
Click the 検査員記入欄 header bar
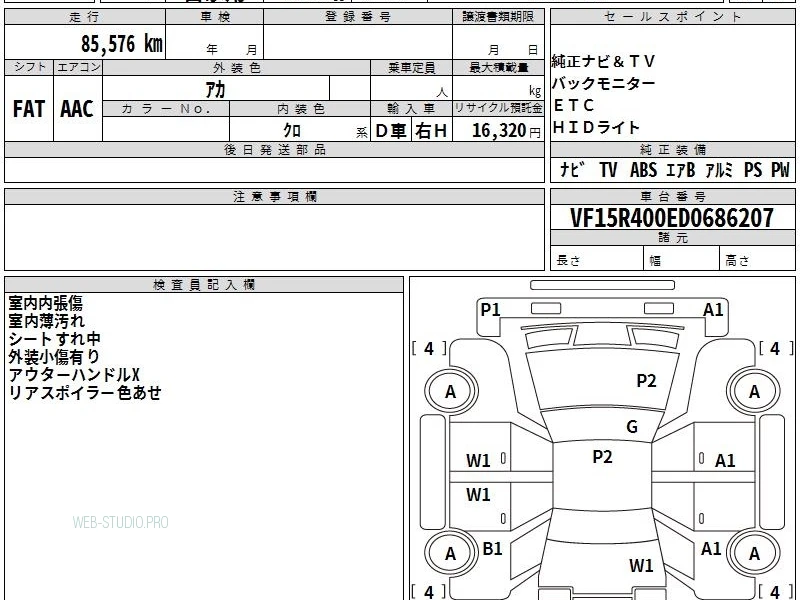(204, 285)
